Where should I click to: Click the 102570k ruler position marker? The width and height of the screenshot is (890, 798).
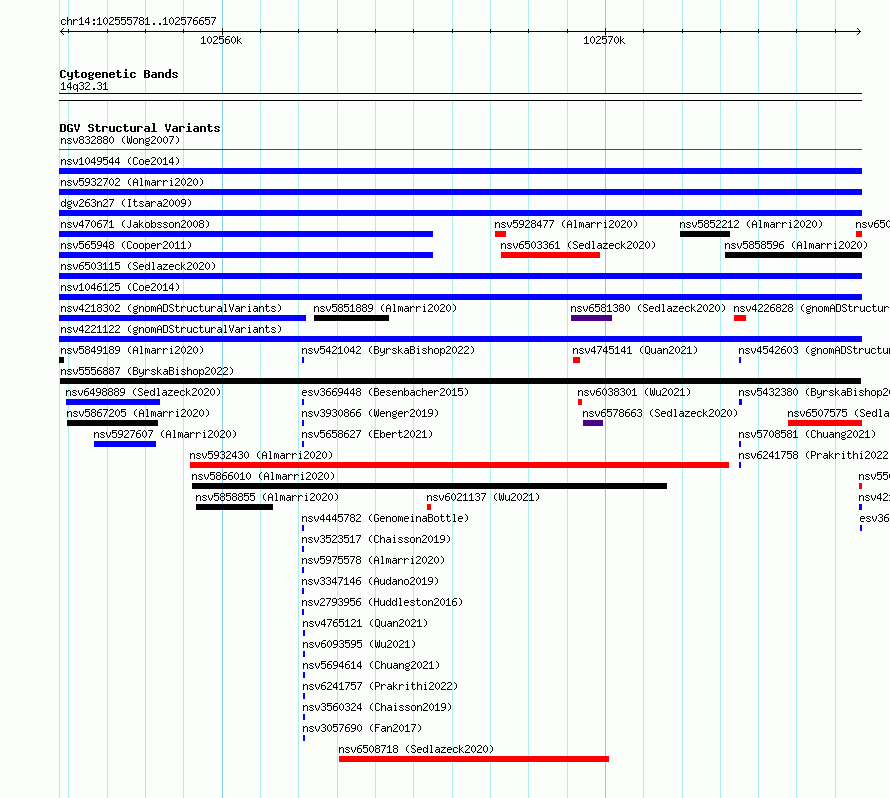pos(604,40)
